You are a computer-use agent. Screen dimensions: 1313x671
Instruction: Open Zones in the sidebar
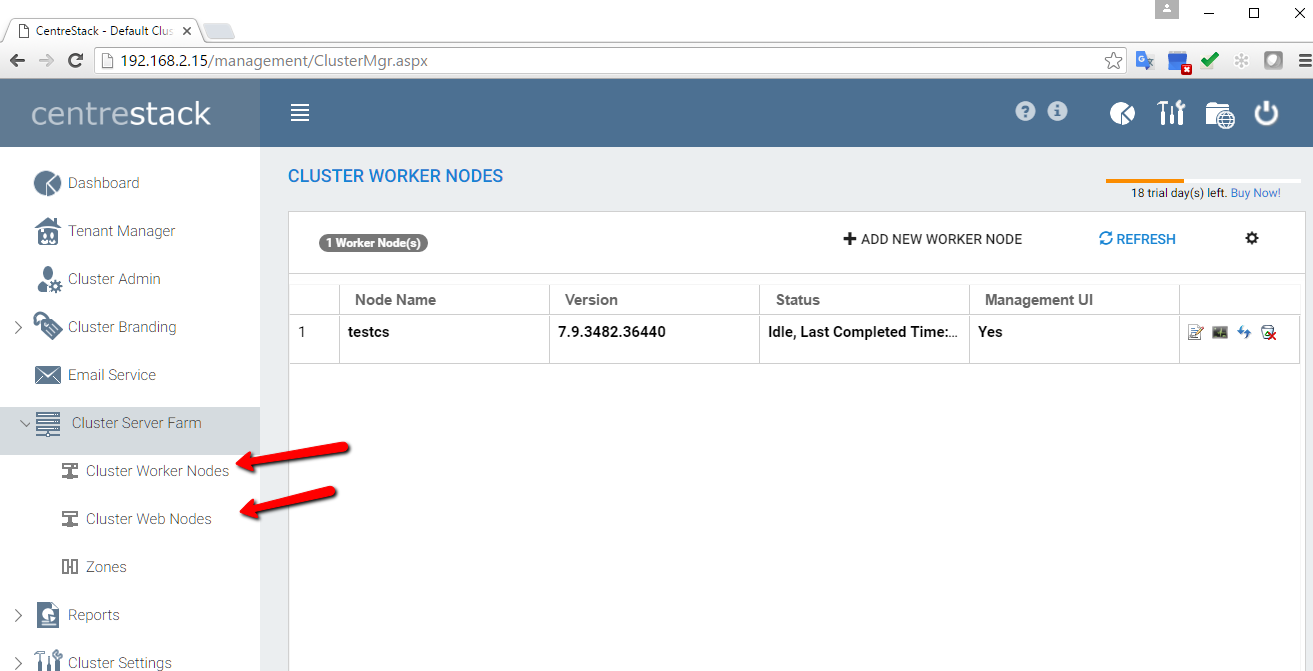[x=106, y=567]
